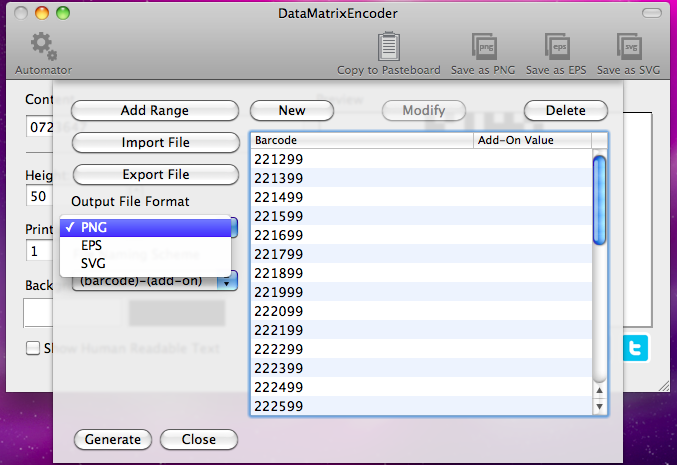Image resolution: width=677 pixels, height=465 pixels.
Task: Select barcode row 221699
Action: coord(421,235)
